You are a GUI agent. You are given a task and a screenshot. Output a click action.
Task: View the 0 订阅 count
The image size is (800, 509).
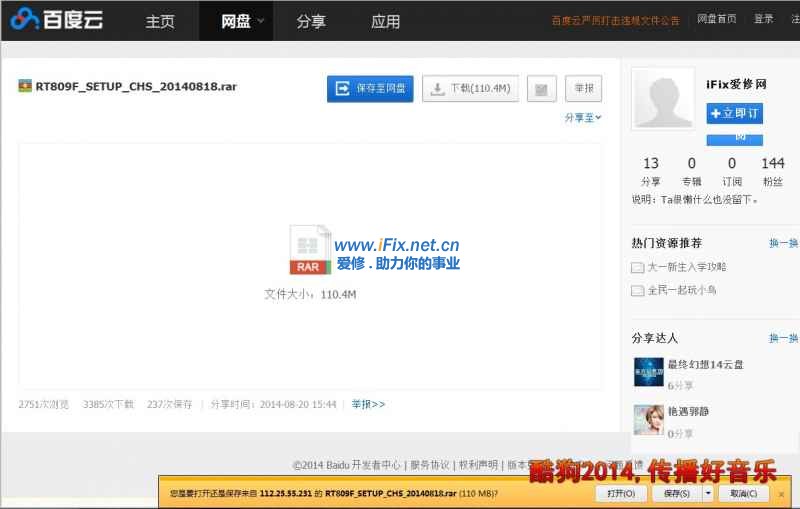click(732, 171)
